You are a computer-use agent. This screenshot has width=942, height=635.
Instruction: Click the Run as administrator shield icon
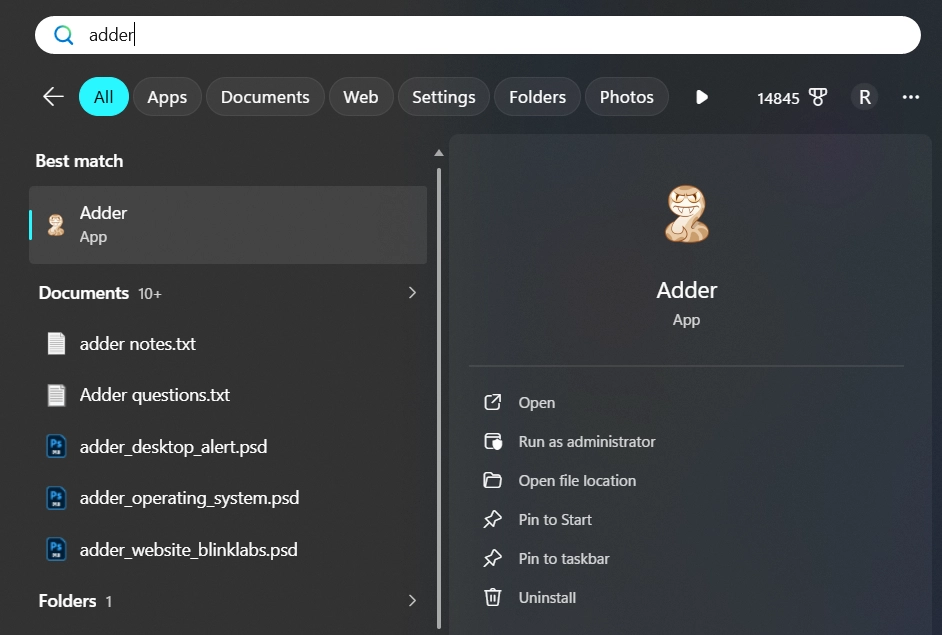(x=493, y=442)
